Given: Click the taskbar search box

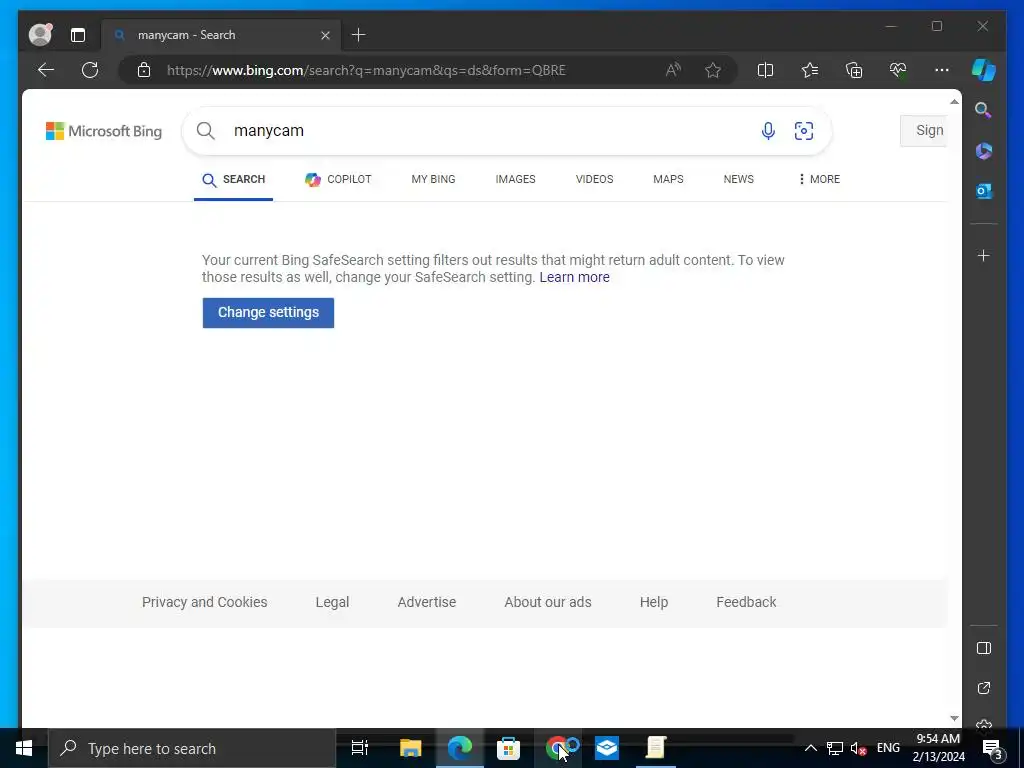Looking at the screenshot, I should click(192, 748).
